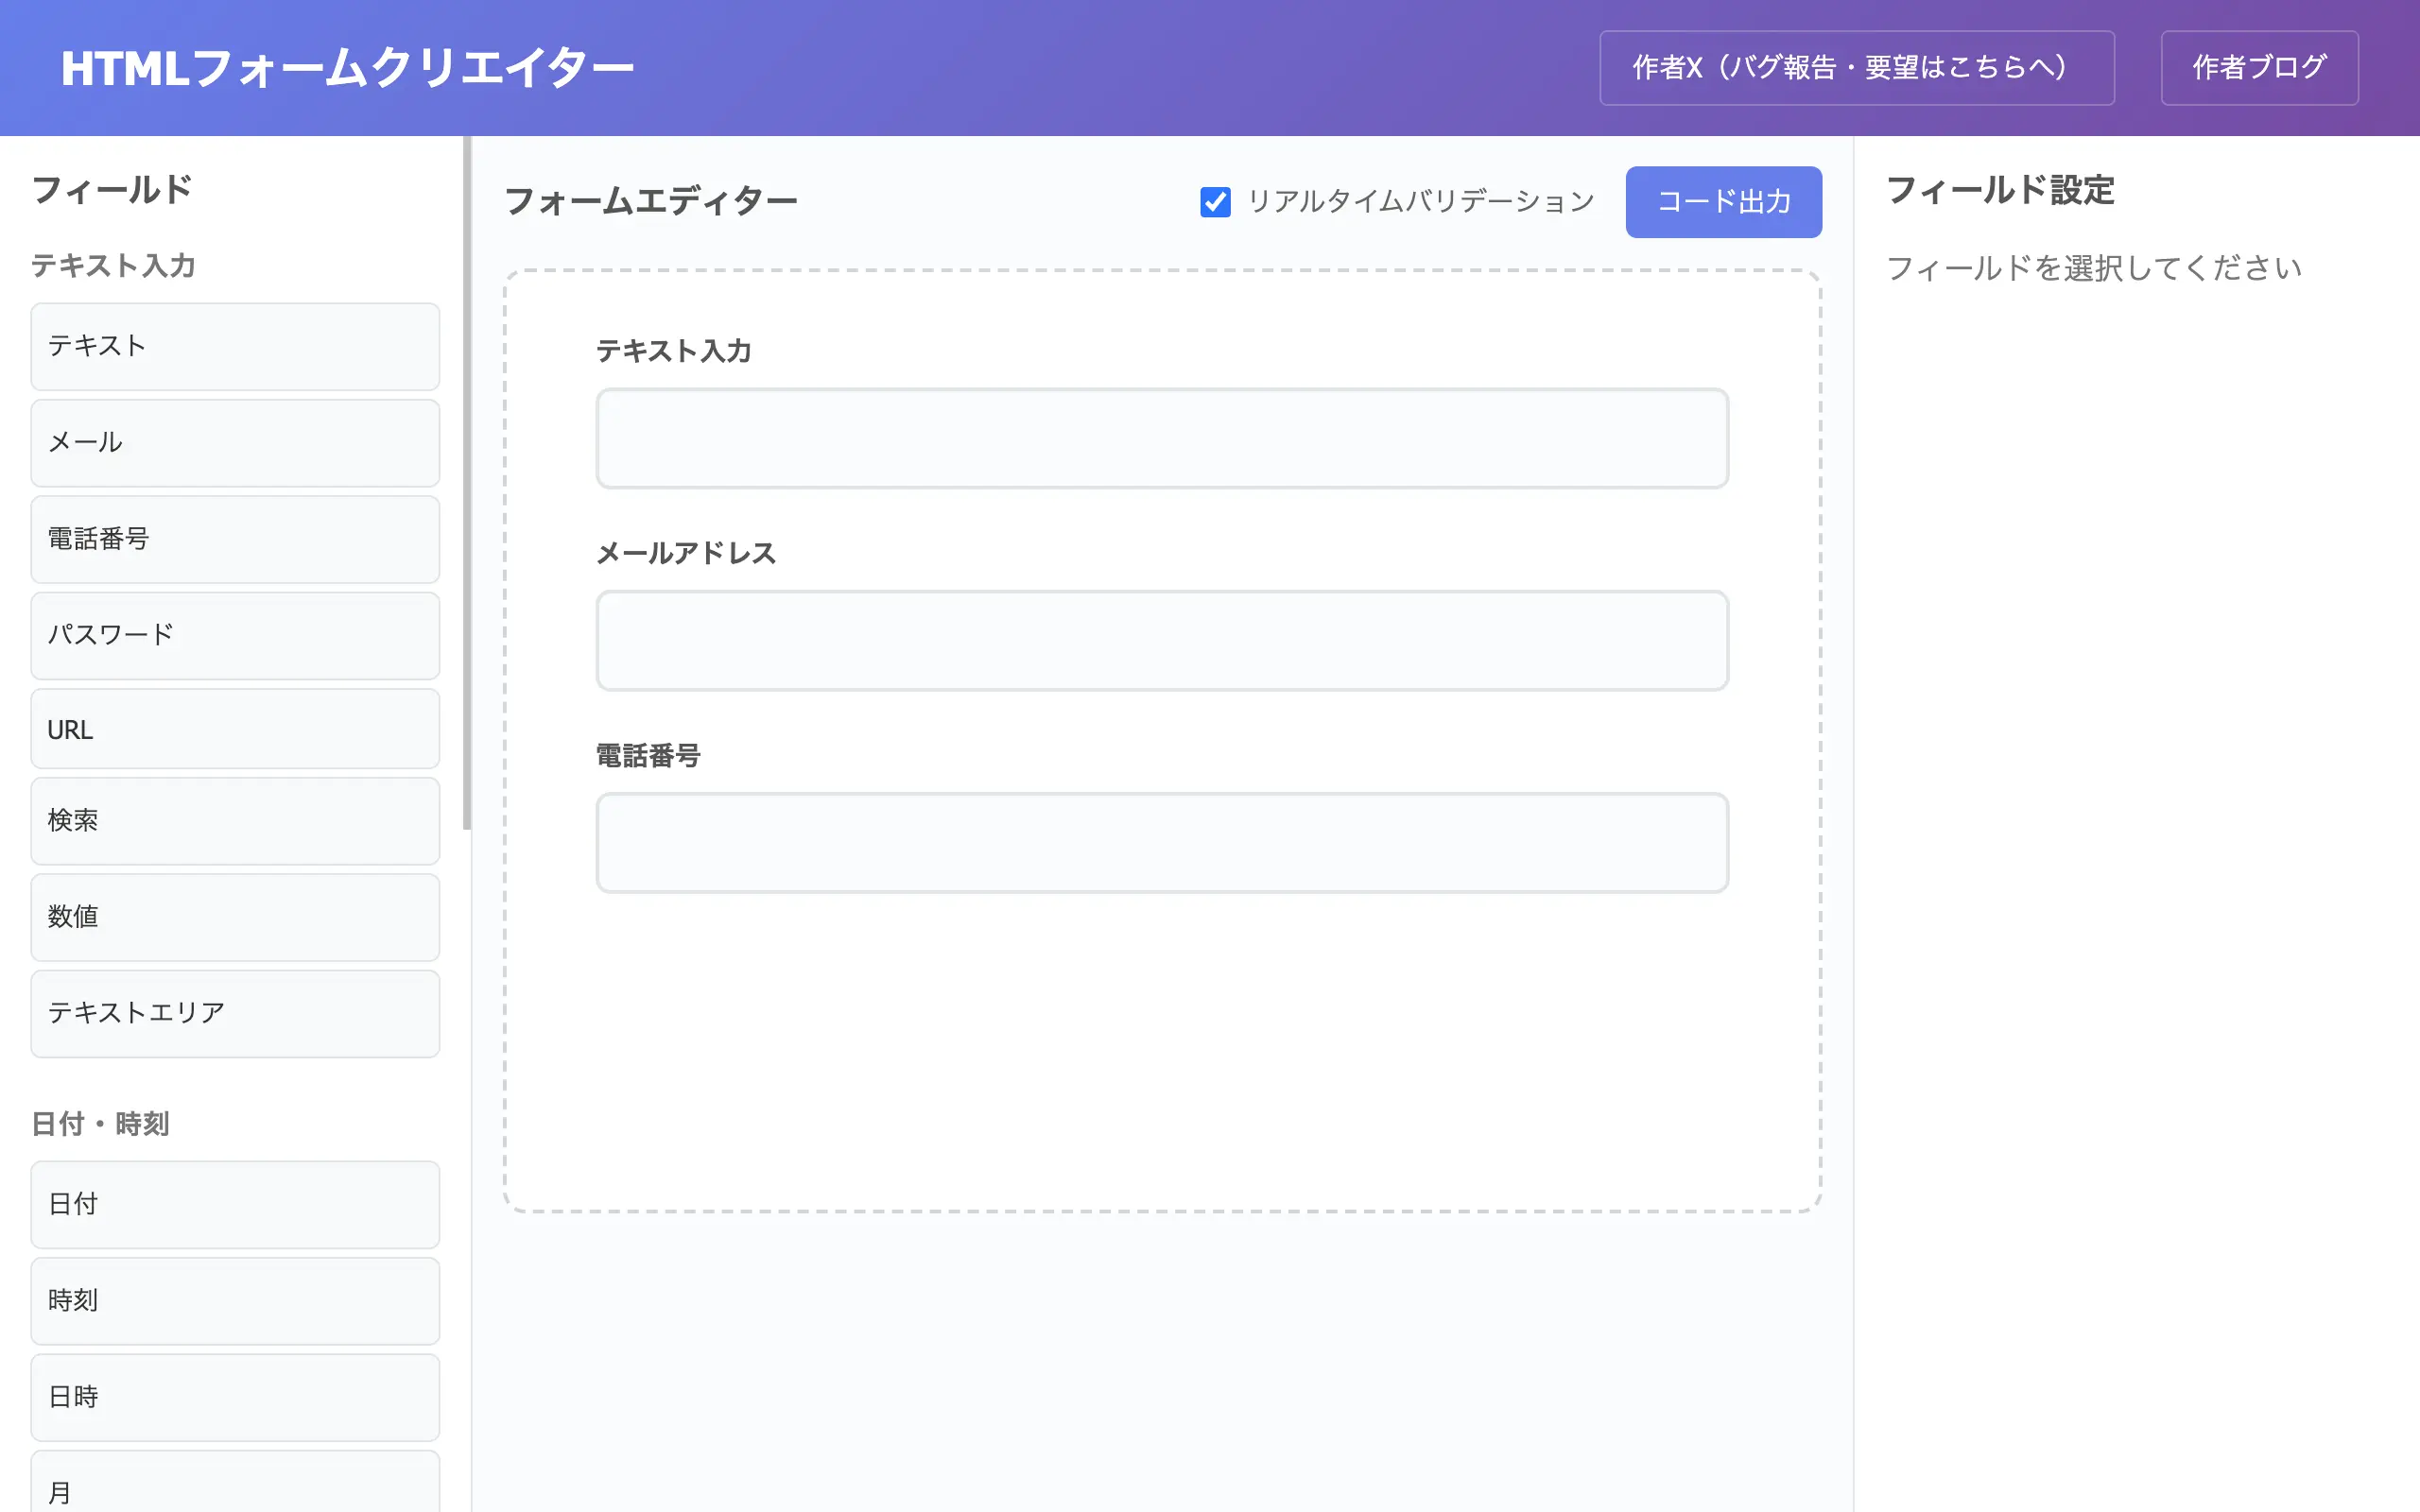Pick the 検索 field type
The image size is (2420, 1512).
[235, 821]
